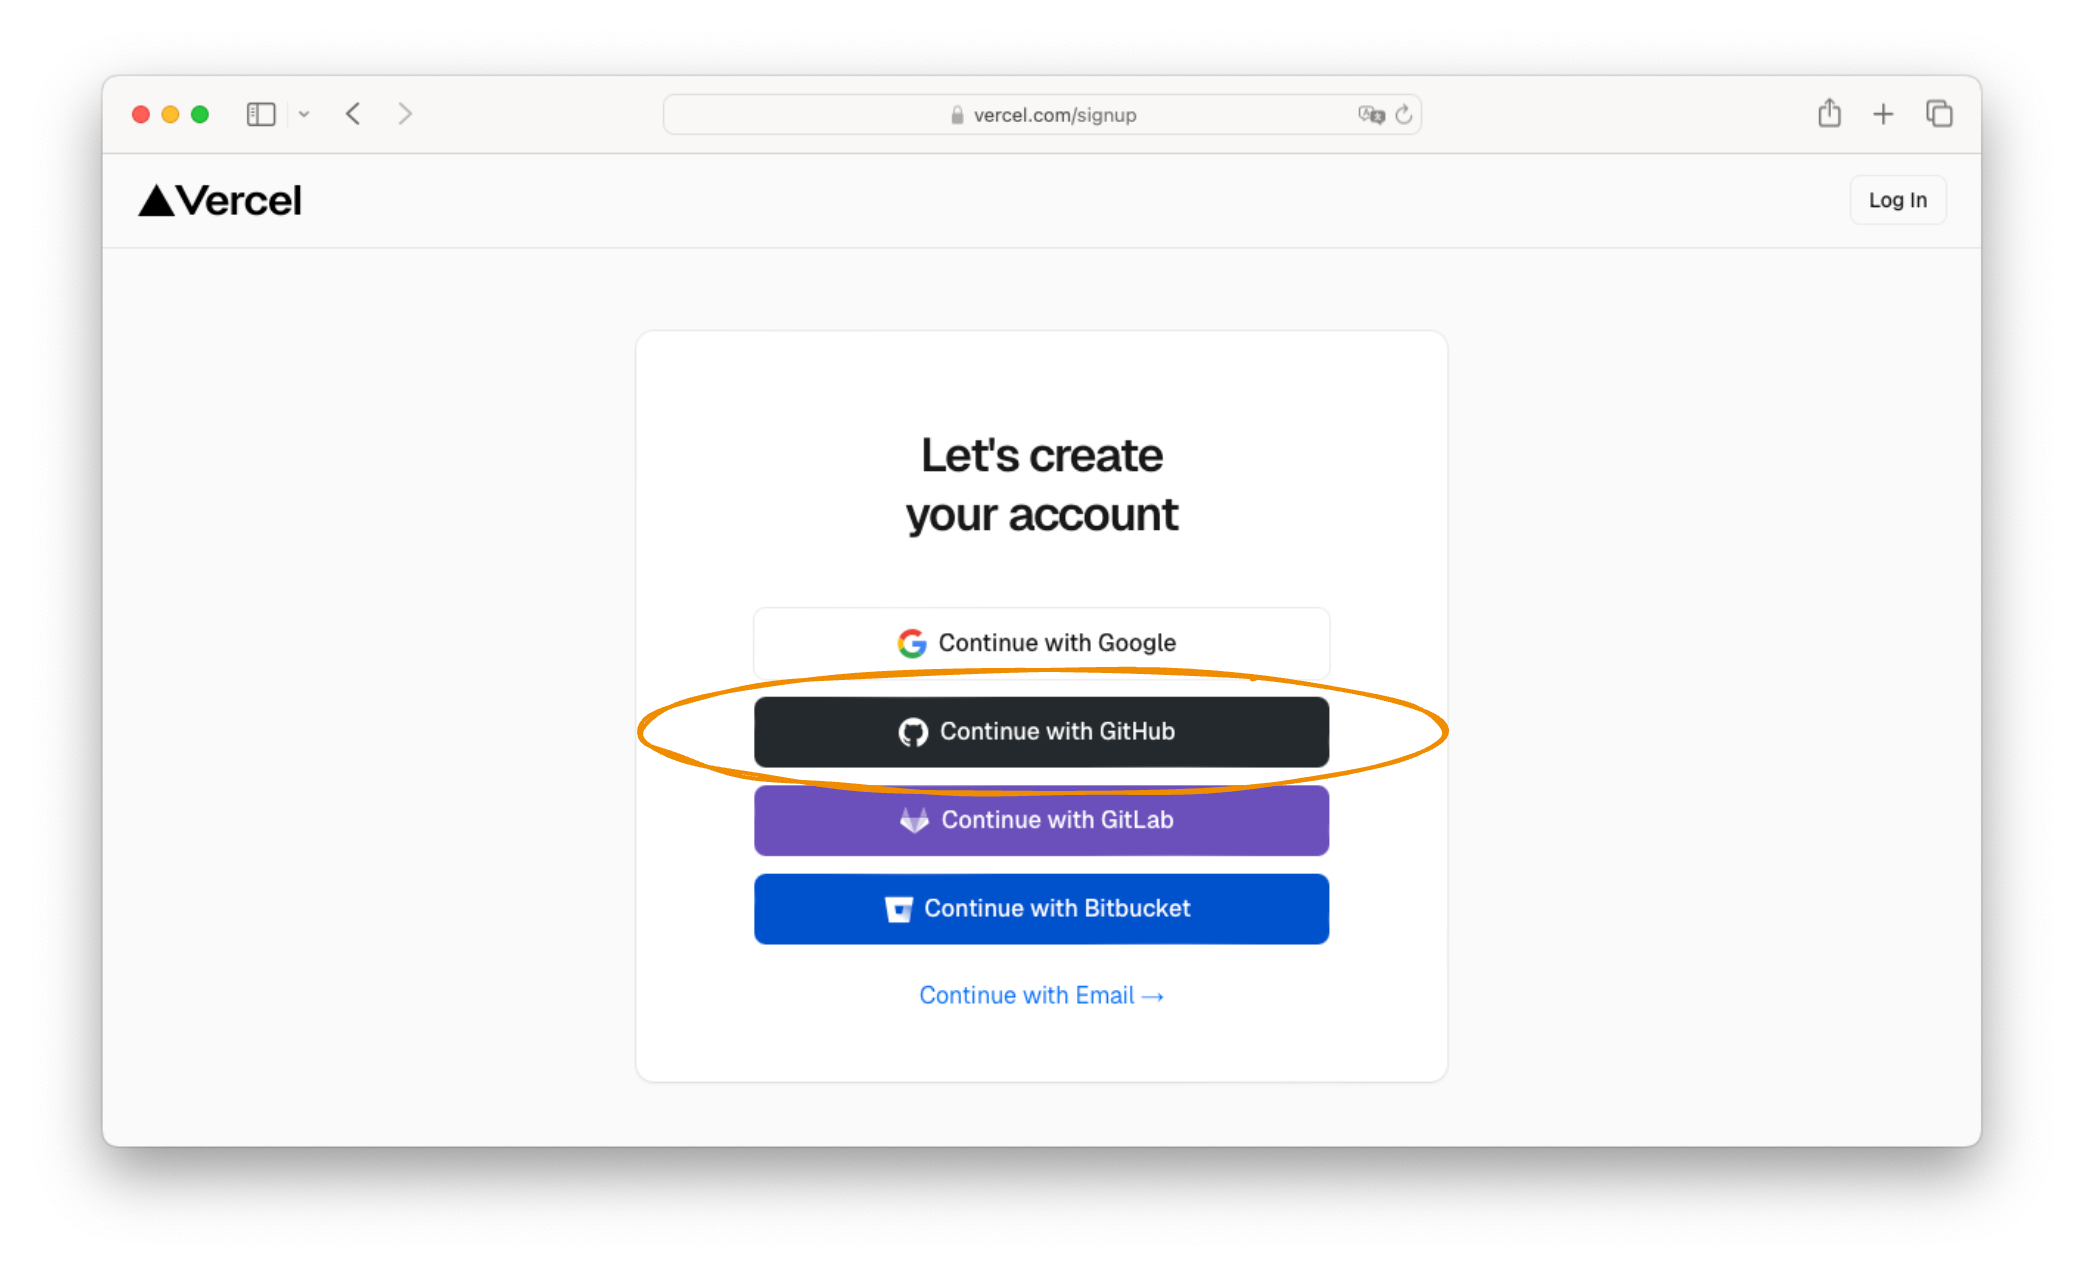Click the Google logo on the sign-up button
The height and width of the screenshot is (1275, 2083).
[912, 643]
